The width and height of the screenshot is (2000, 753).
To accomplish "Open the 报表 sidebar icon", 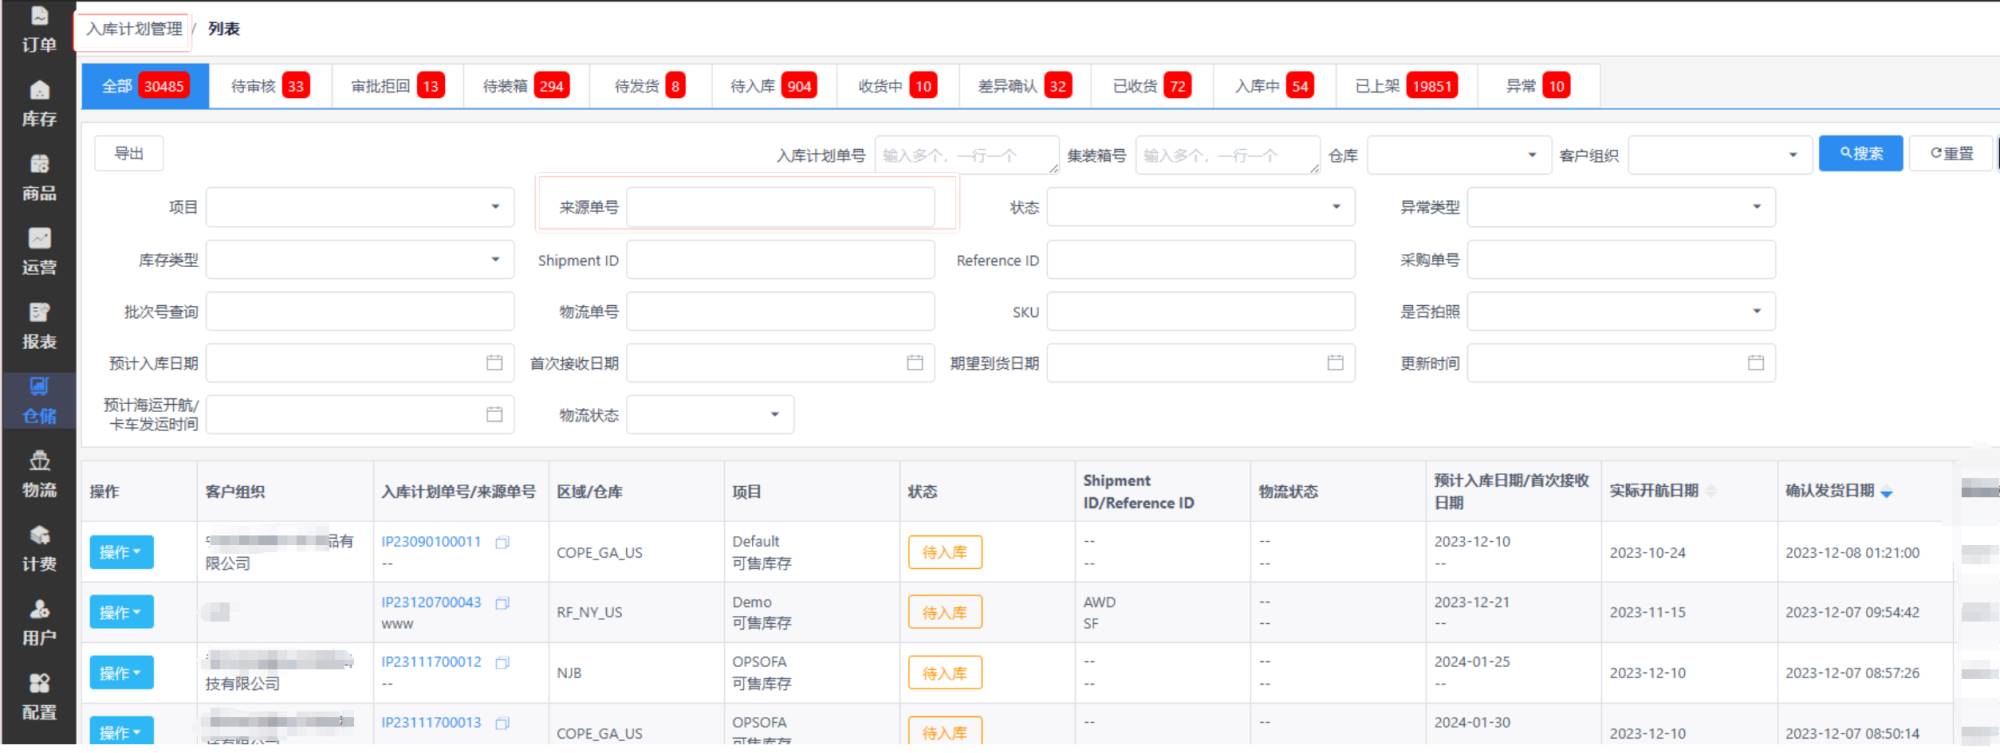I will point(39,326).
